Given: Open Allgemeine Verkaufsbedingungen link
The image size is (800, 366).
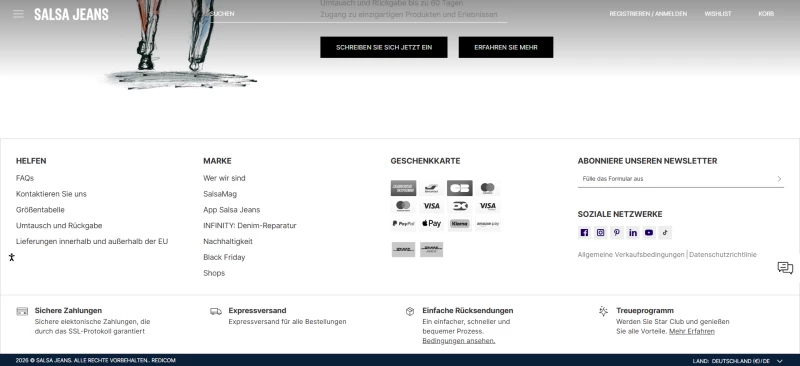Looking at the screenshot, I should click(x=631, y=255).
